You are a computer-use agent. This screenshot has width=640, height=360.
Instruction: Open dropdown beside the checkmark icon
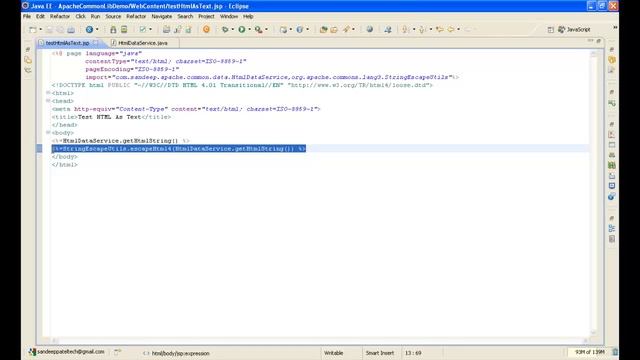pyautogui.click(x=151, y=29)
